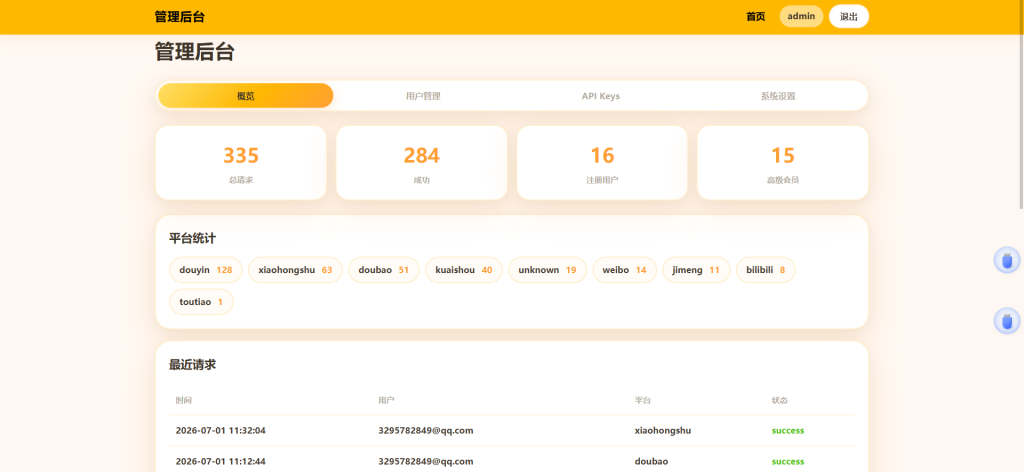This screenshot has width=1024, height=472.
Task: Click the 最近请求 section heading
Action: click(193, 364)
